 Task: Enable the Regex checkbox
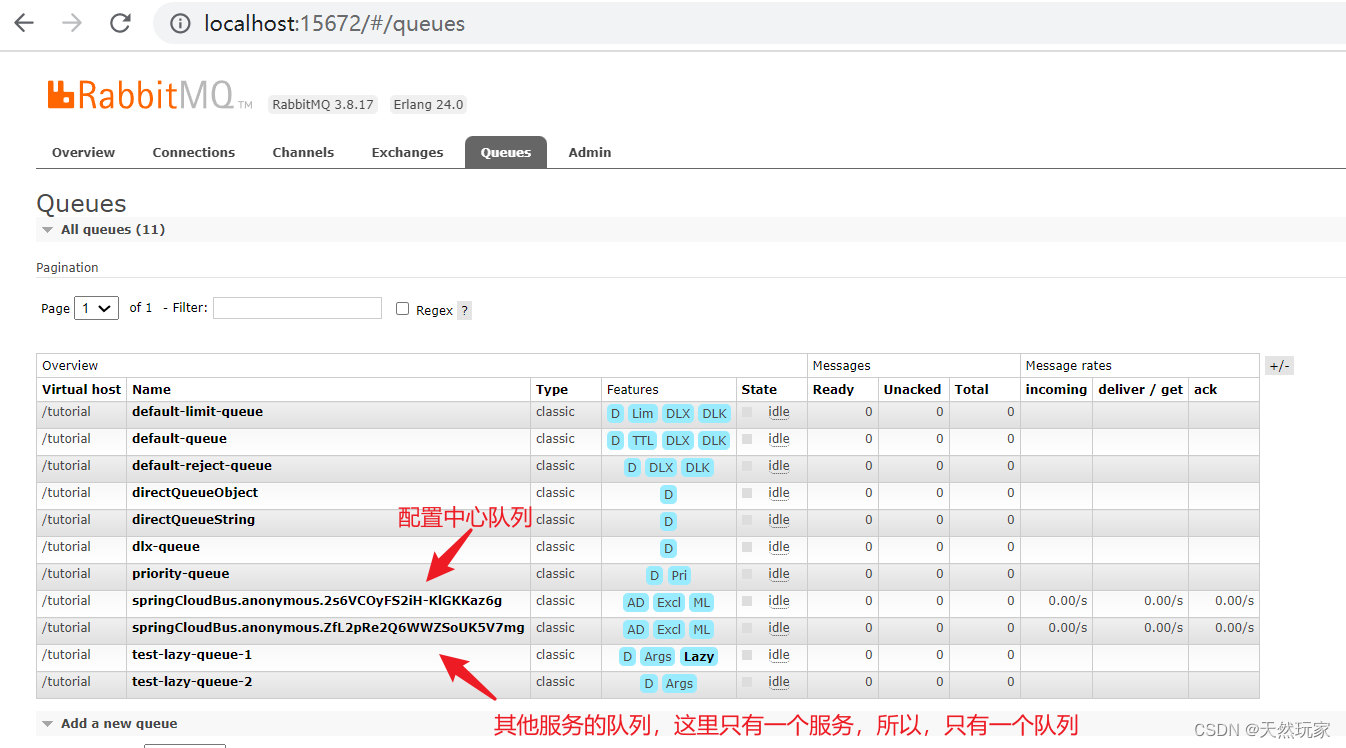(402, 309)
